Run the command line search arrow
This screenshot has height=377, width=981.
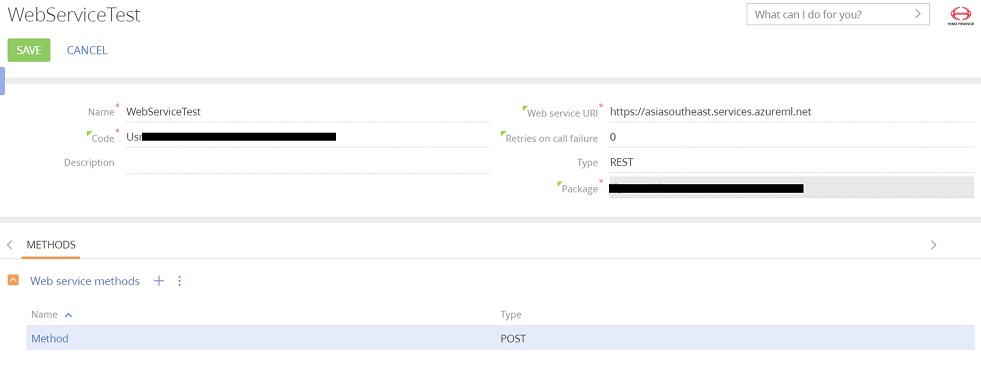[918, 14]
